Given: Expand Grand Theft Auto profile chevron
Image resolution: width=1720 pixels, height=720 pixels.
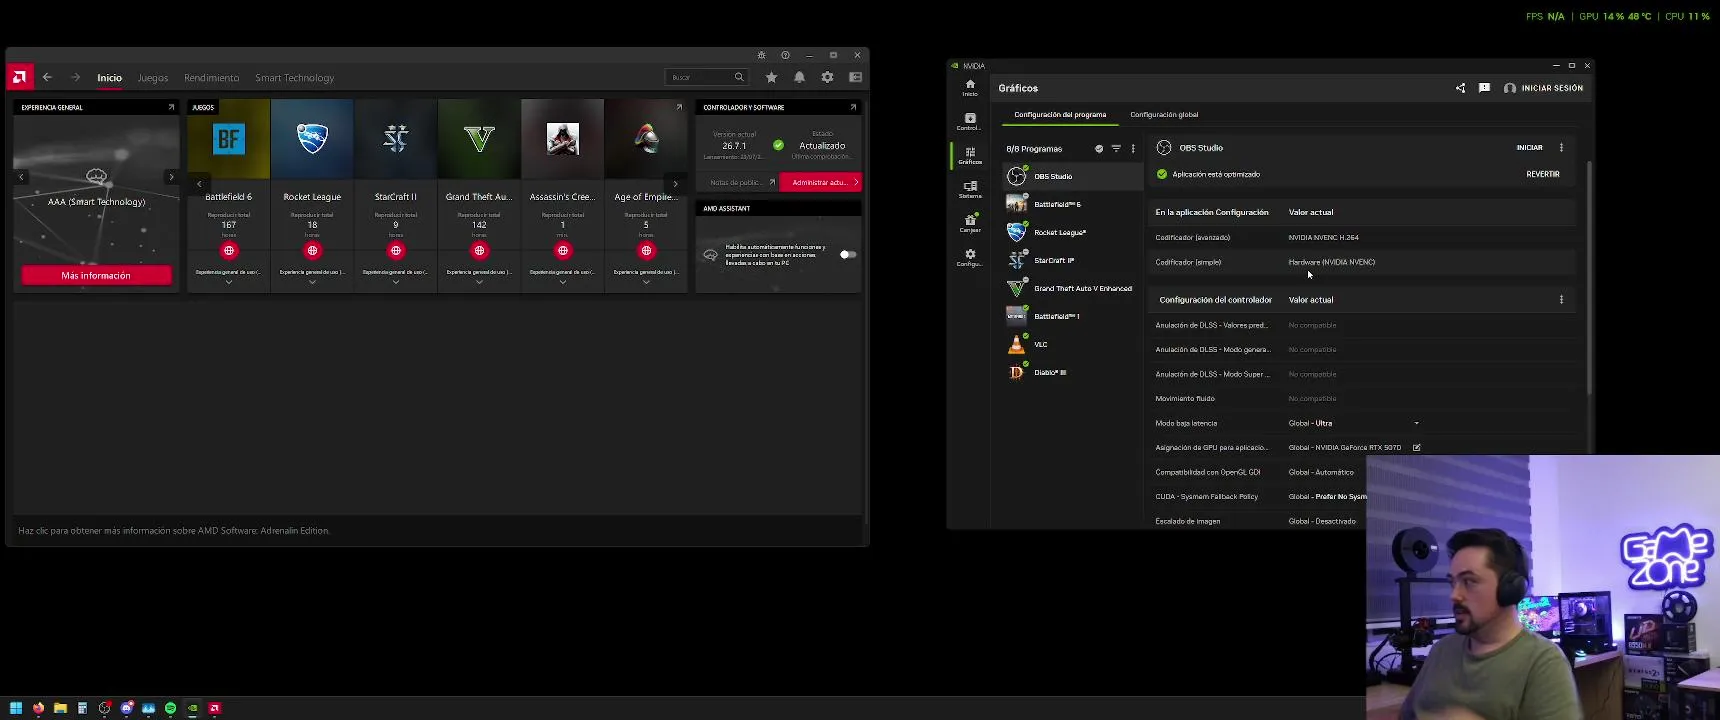Looking at the screenshot, I should [x=479, y=282].
